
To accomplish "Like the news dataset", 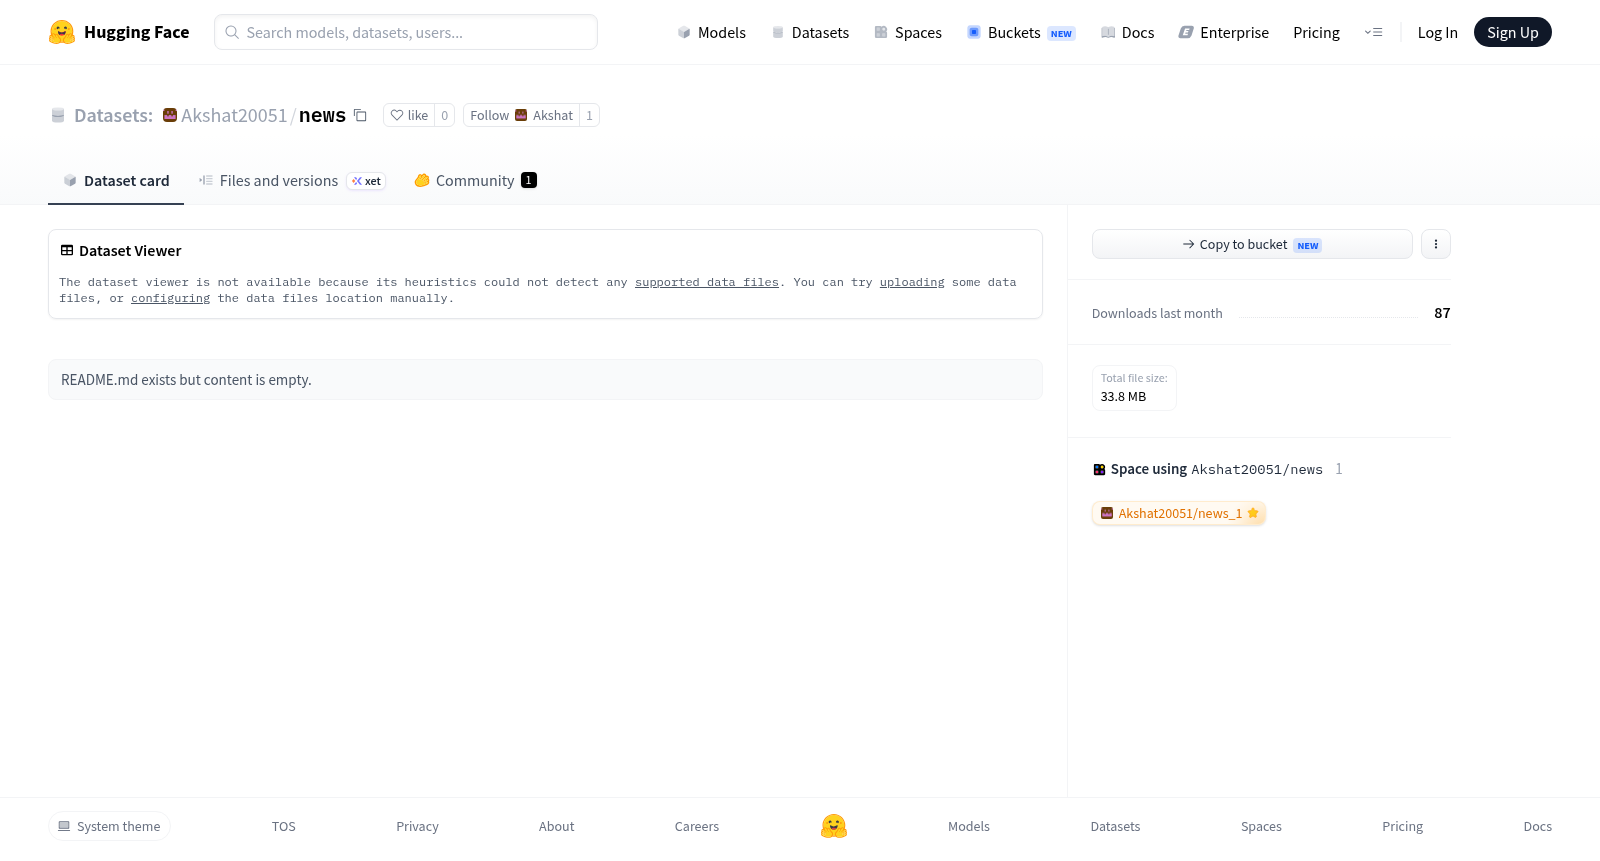I will [x=409, y=115].
